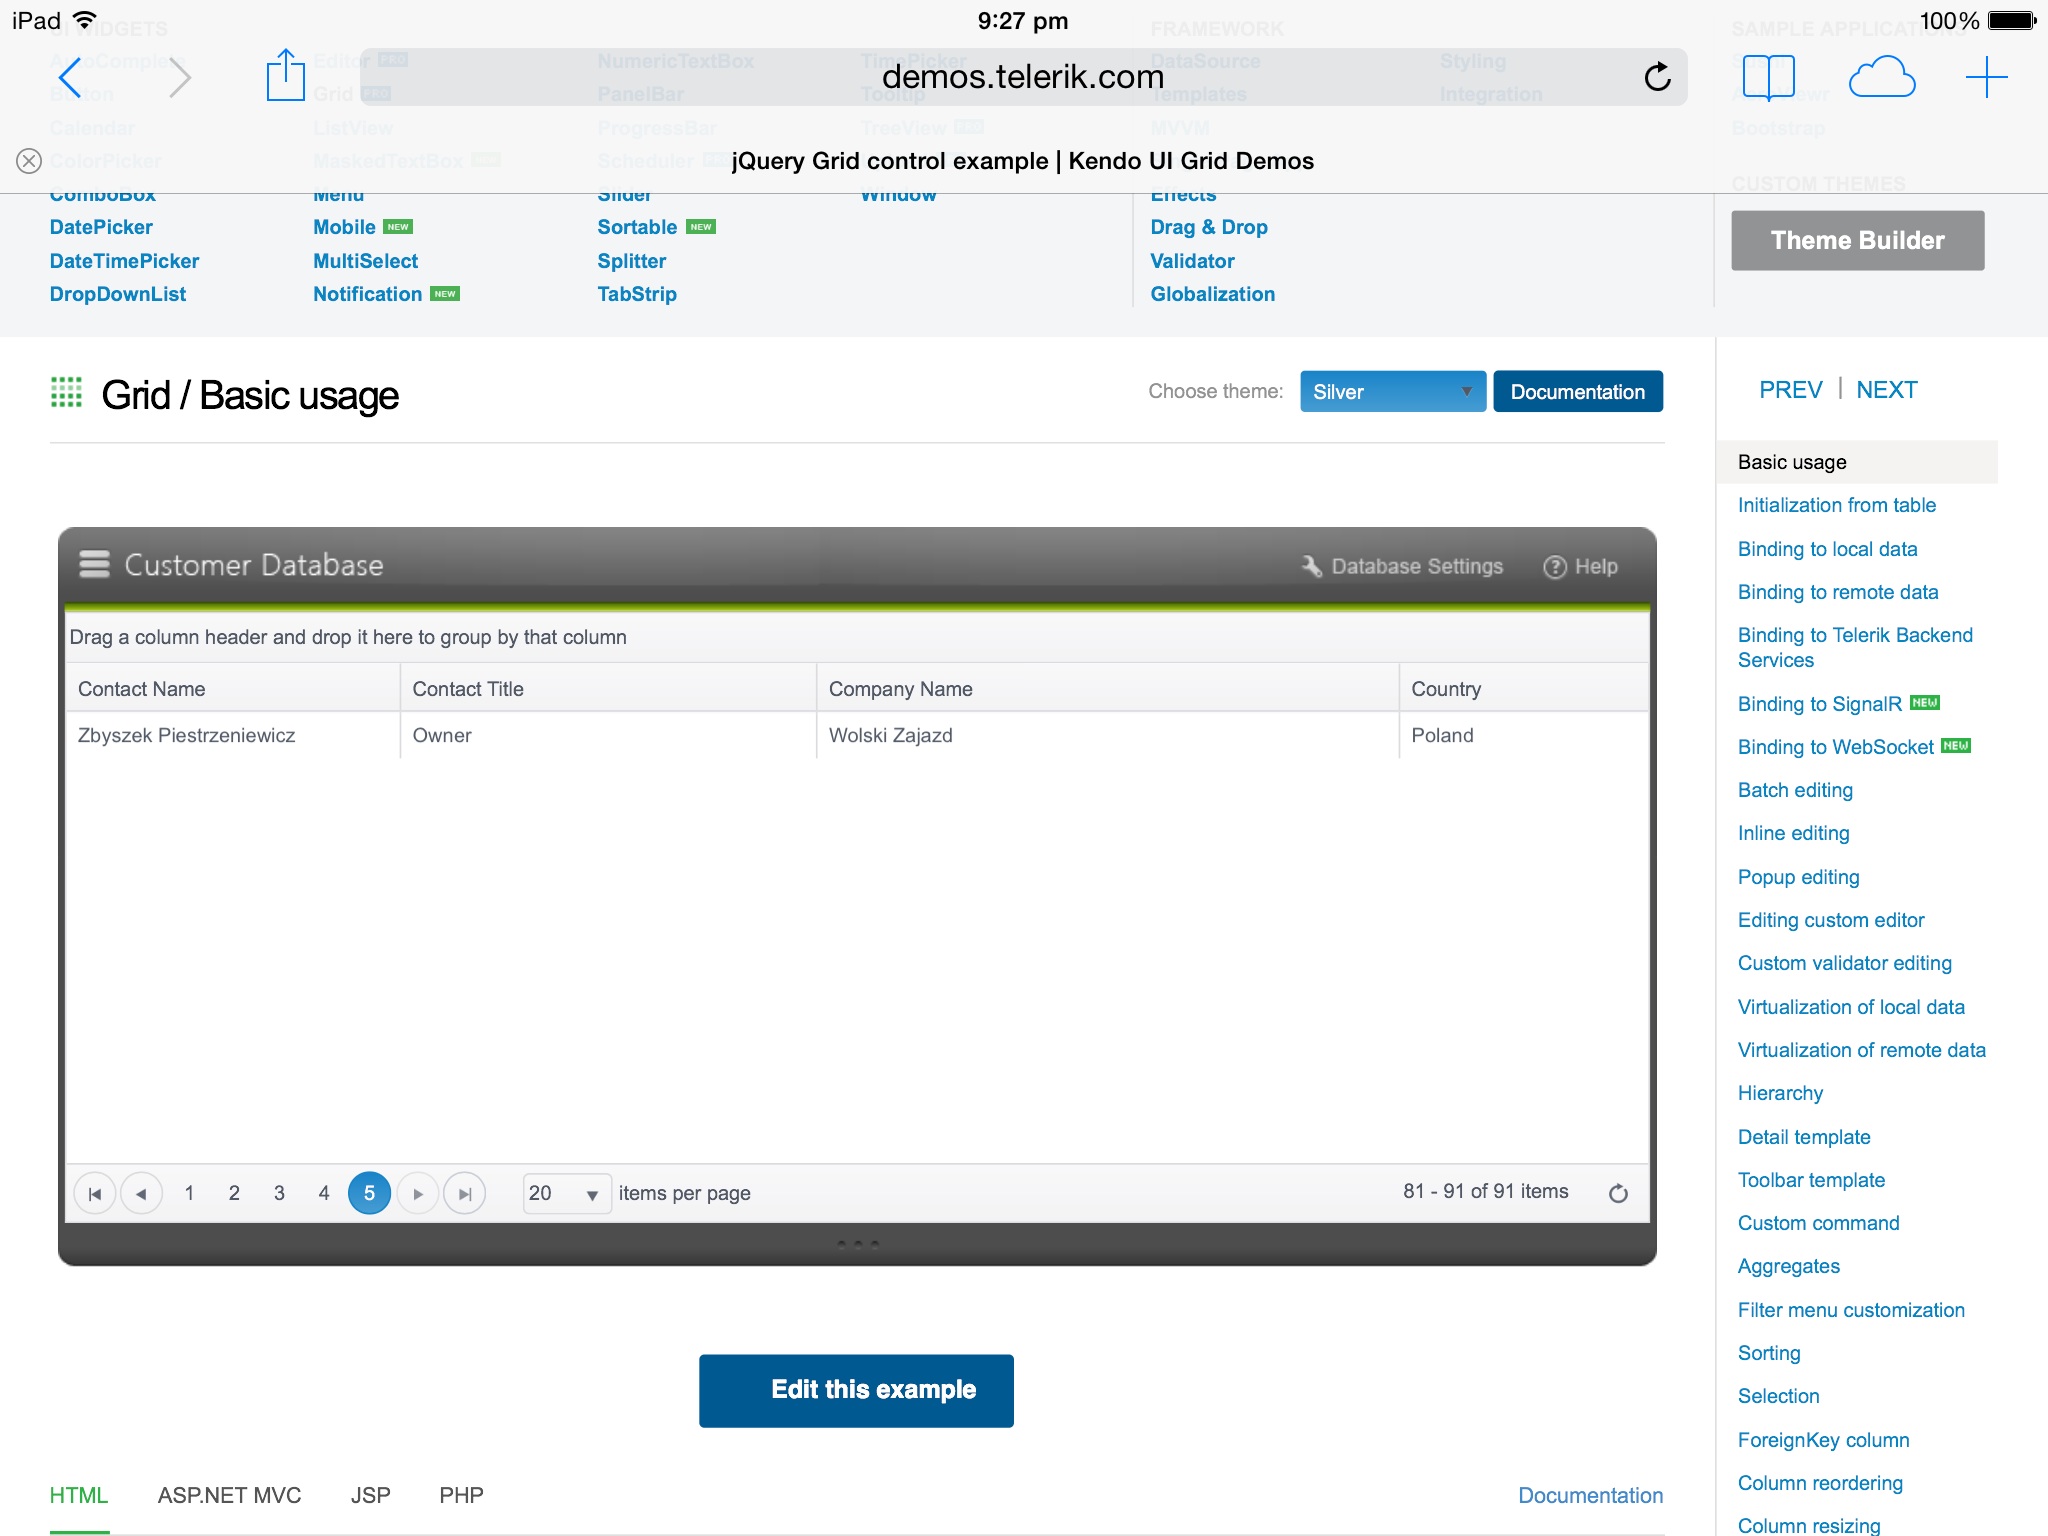Viewport: 2048px width, 1536px height.
Task: Open the DateTimePicker widget link
Action: (124, 261)
